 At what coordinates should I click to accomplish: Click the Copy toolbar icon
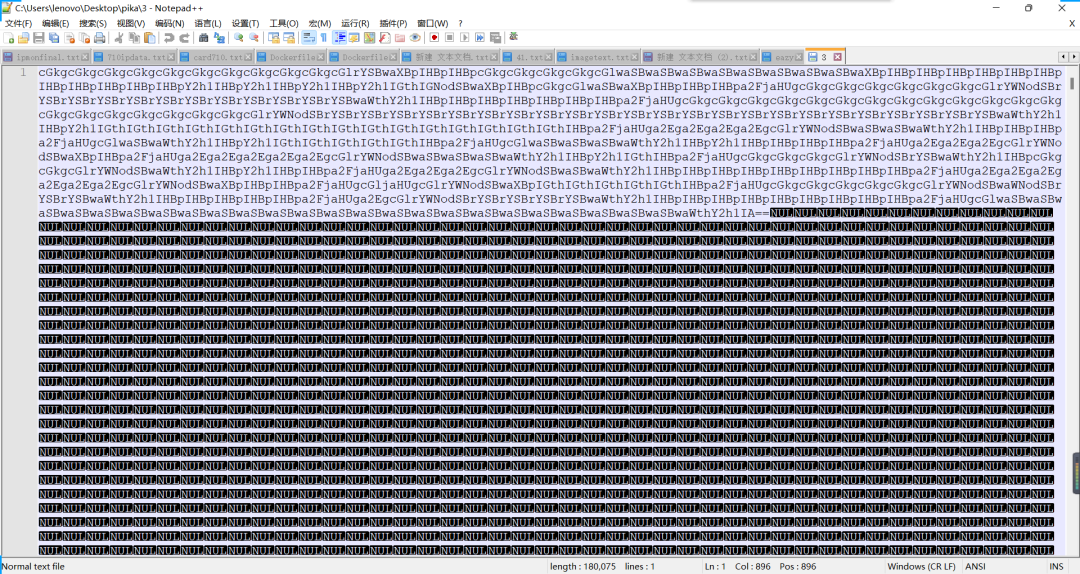pos(134,38)
